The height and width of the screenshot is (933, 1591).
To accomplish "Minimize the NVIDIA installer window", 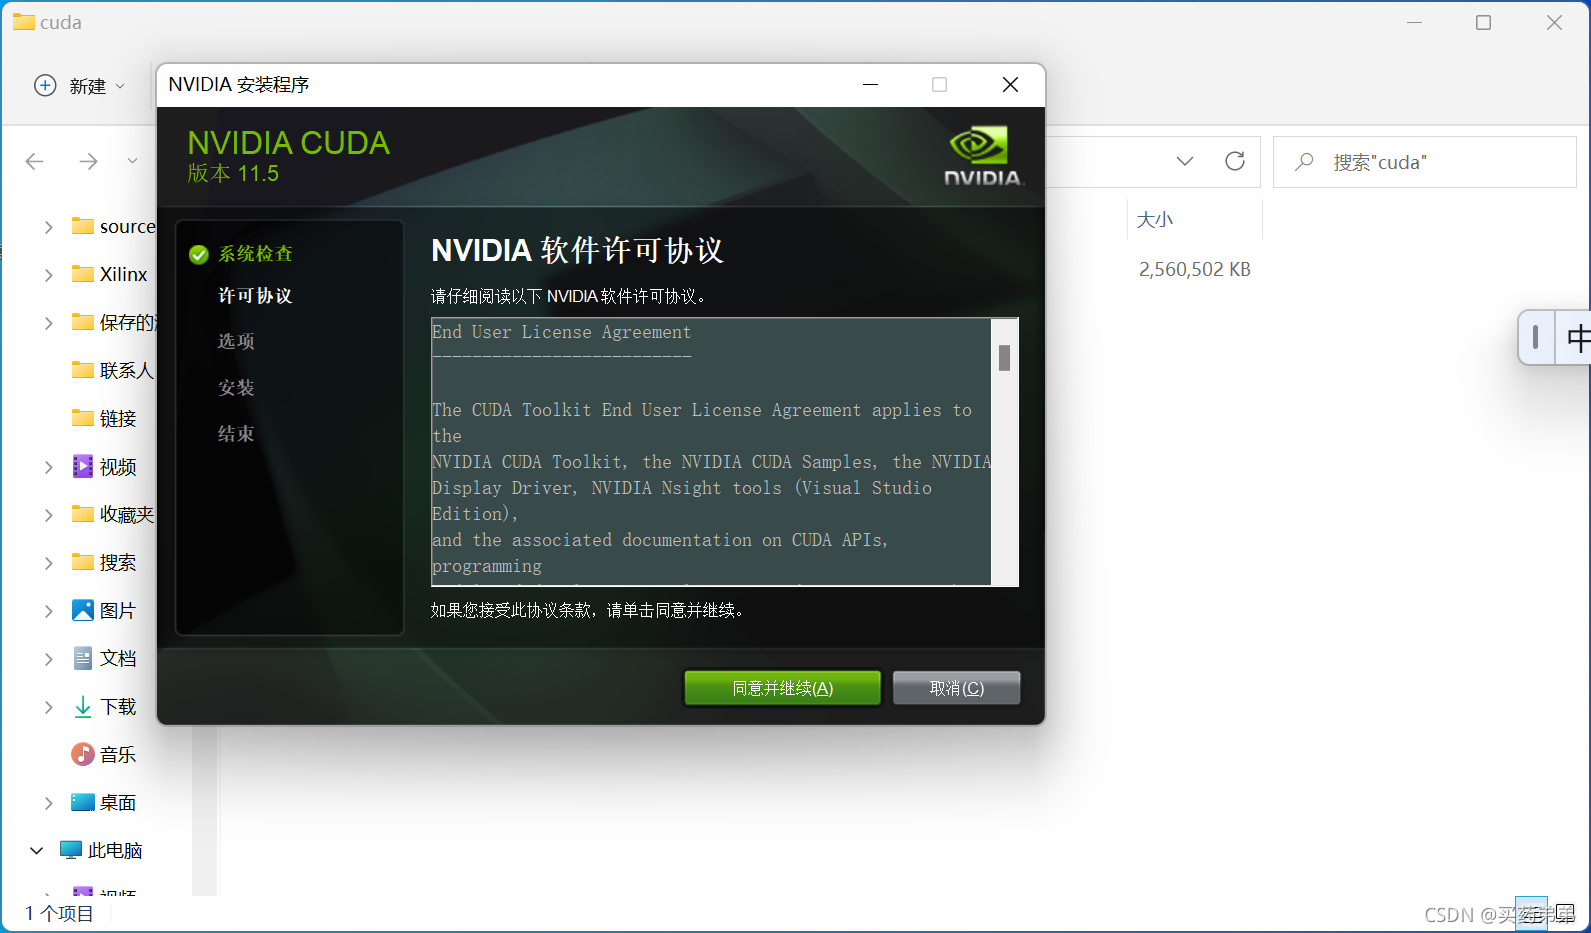I will pyautogui.click(x=870, y=85).
